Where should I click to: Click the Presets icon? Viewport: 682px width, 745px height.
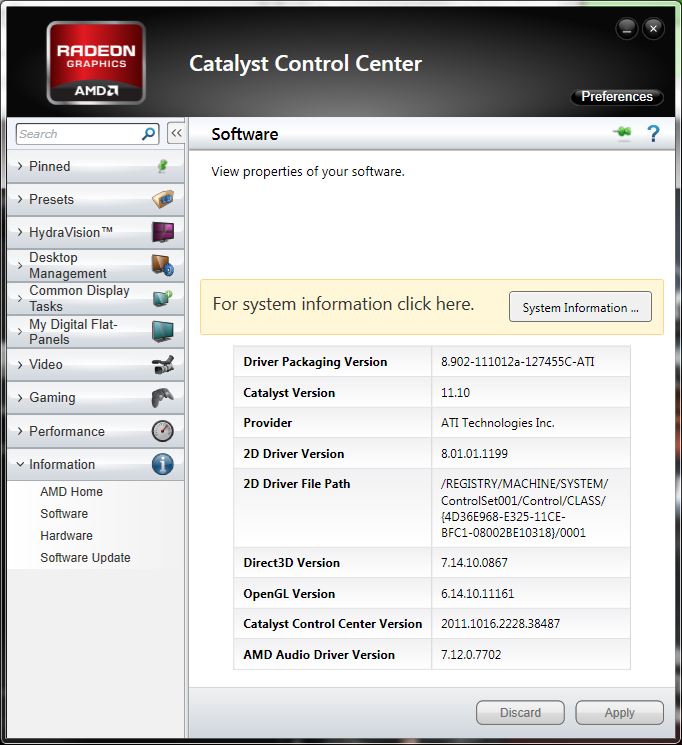[163, 199]
